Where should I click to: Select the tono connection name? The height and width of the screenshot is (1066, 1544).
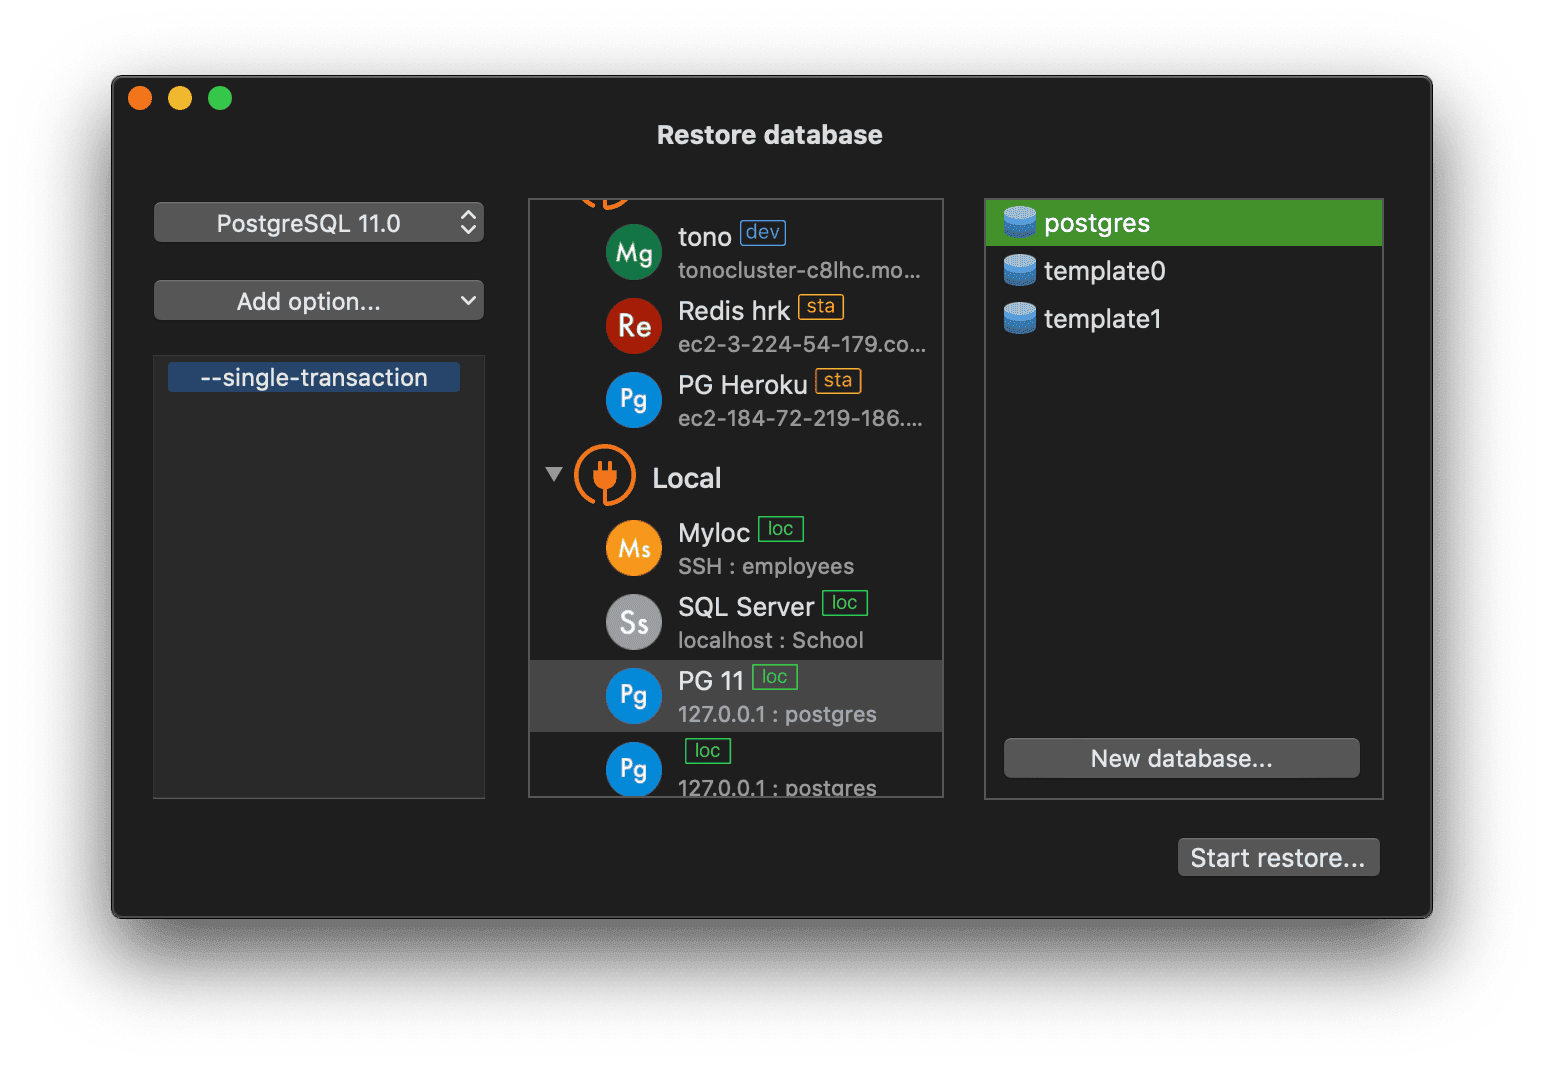coord(705,237)
